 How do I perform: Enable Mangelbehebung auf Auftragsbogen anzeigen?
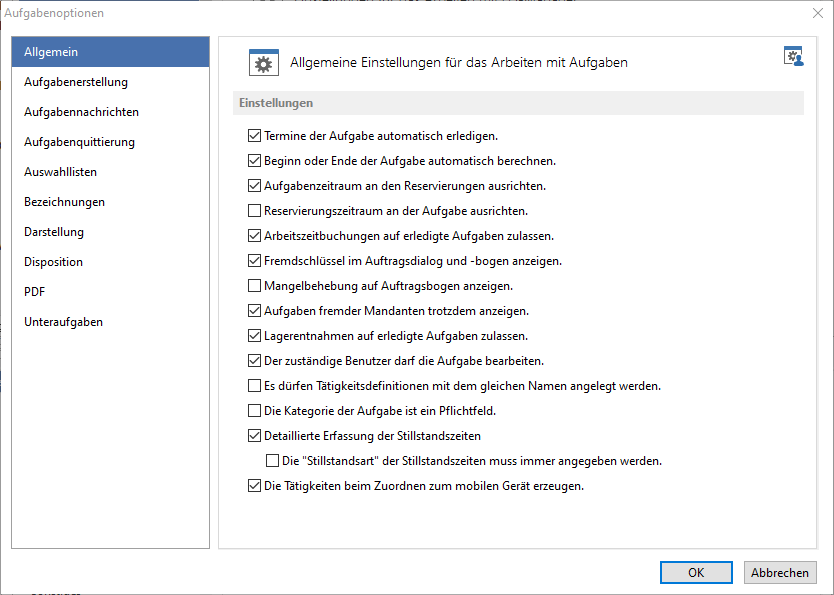tap(254, 286)
